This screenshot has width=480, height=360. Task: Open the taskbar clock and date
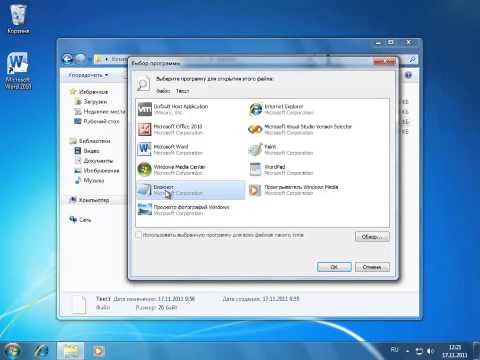pyautogui.click(x=454, y=351)
